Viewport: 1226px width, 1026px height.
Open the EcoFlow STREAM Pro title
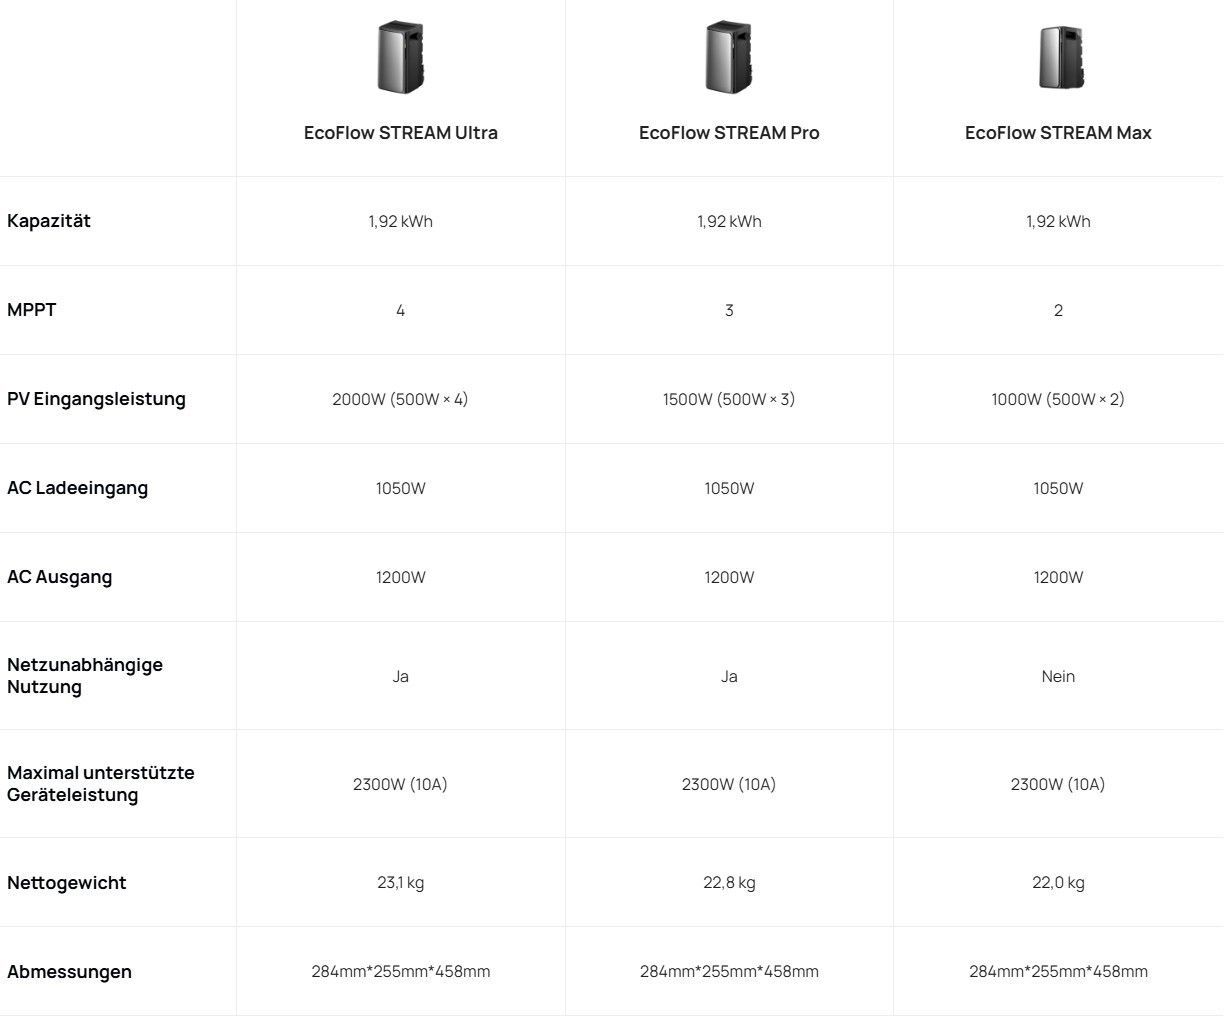click(x=729, y=133)
